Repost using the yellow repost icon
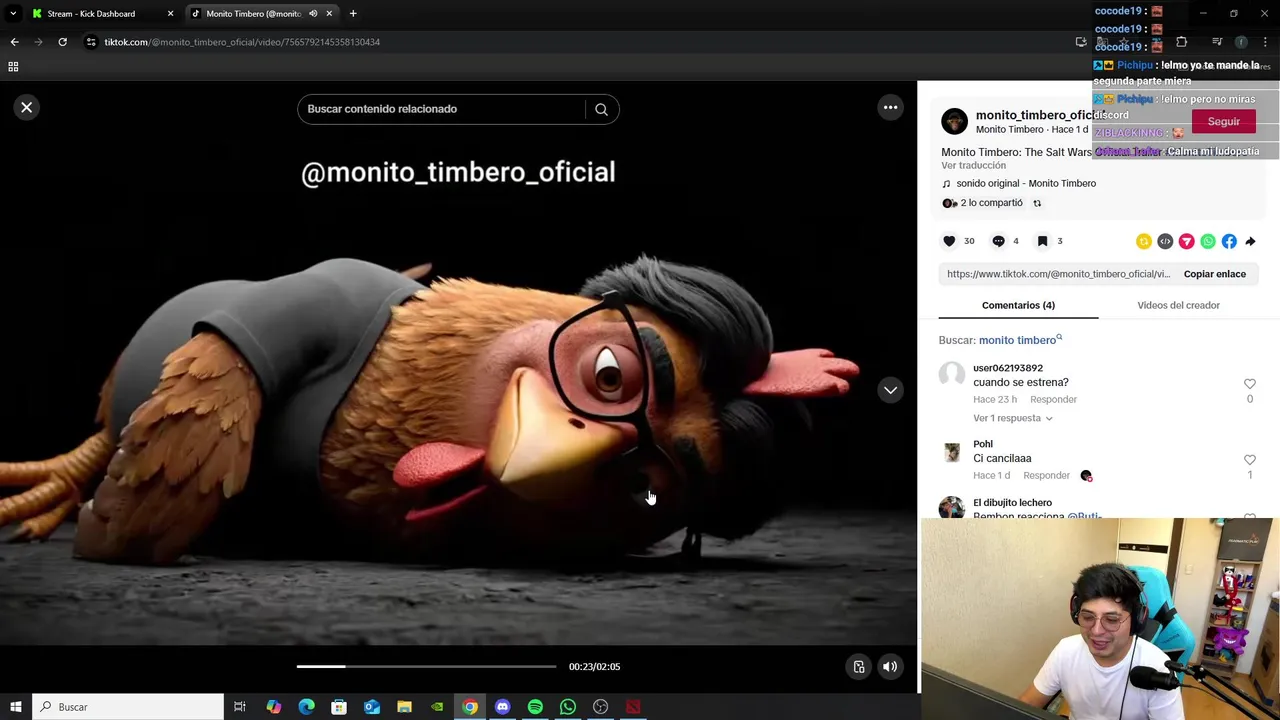Viewport: 1280px width, 720px height. coord(1143,241)
